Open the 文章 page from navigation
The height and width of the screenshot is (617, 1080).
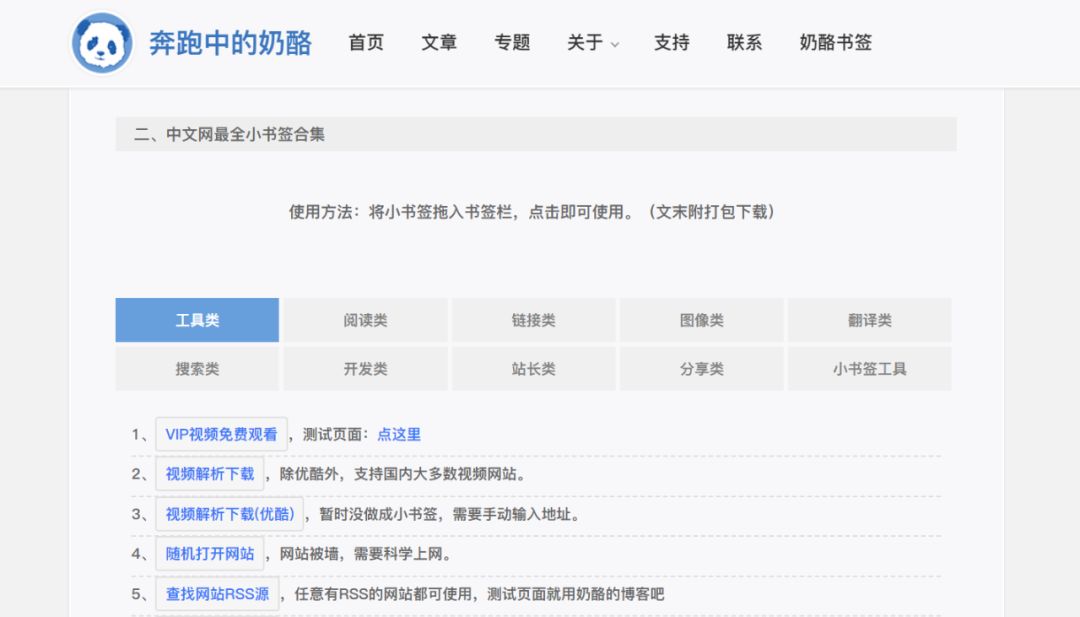[x=438, y=43]
